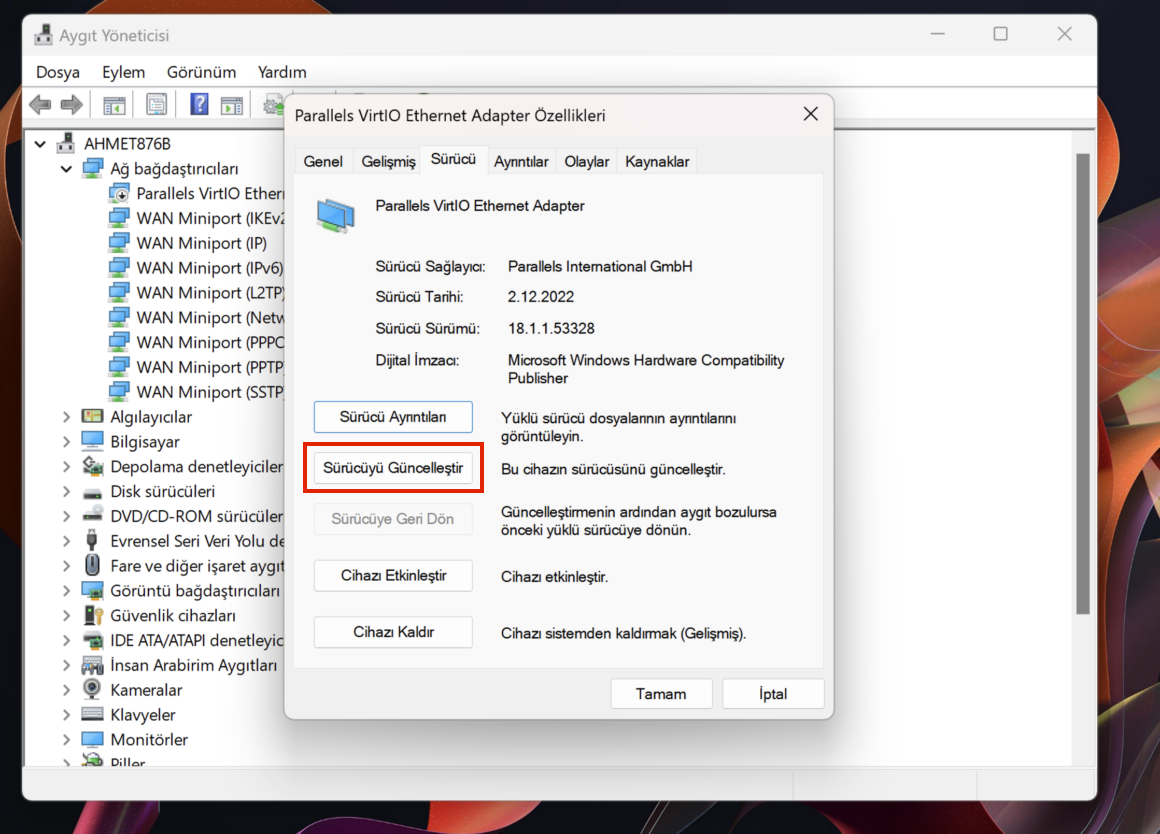Click the Monitörler screen icon
The height and width of the screenshot is (834, 1160).
point(92,739)
